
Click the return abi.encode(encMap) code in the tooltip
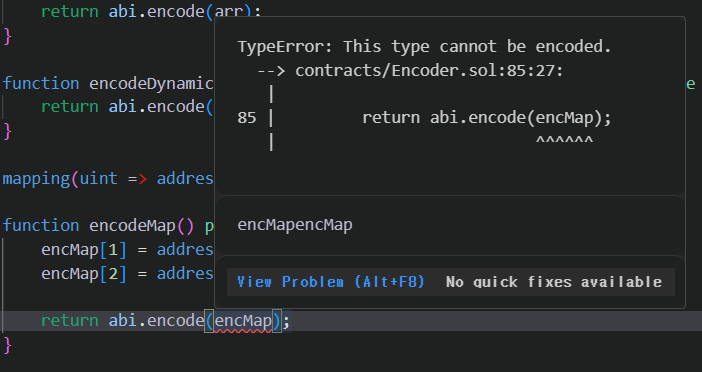[x=487, y=118]
